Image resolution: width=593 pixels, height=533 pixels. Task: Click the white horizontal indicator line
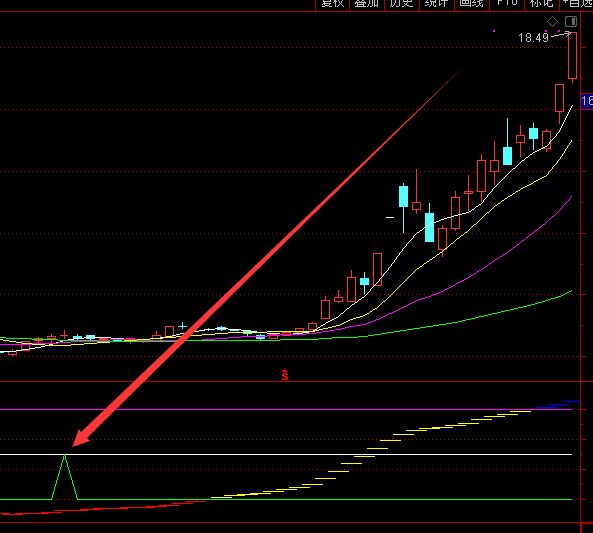tap(286, 454)
